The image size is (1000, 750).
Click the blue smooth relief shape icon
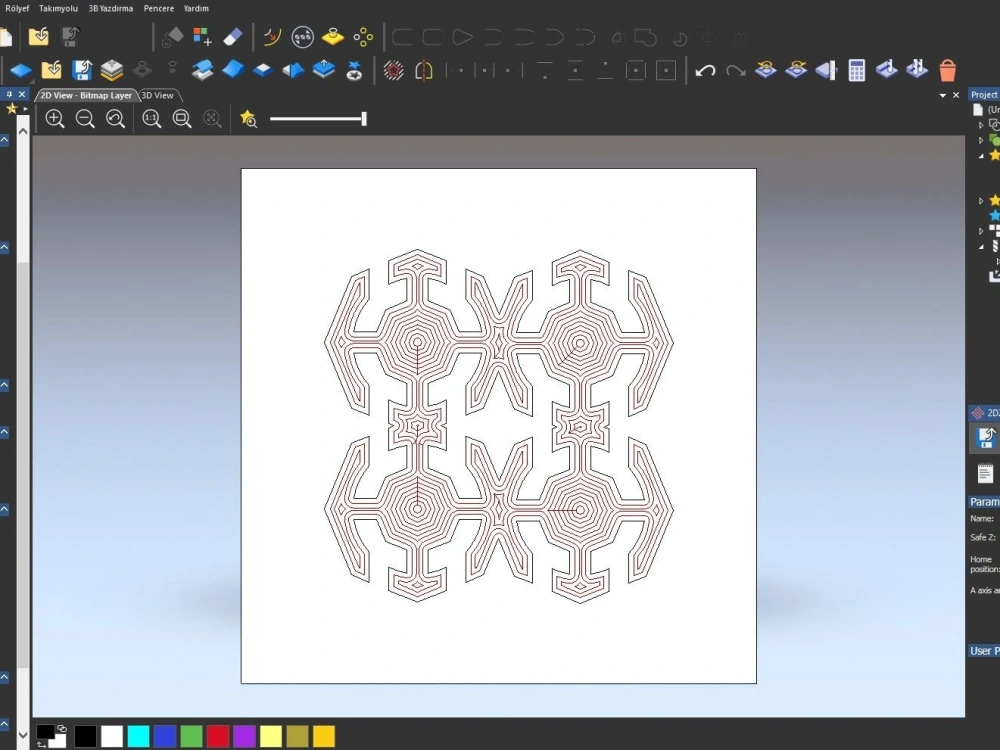point(233,70)
